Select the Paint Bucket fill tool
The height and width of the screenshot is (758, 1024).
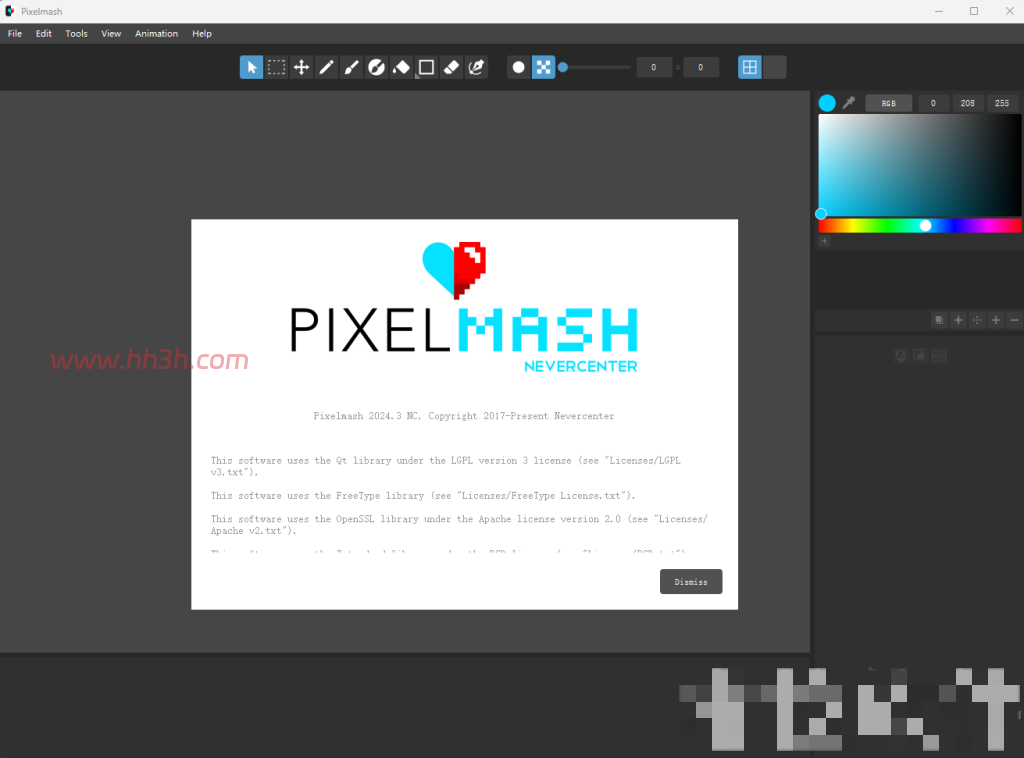(401, 67)
